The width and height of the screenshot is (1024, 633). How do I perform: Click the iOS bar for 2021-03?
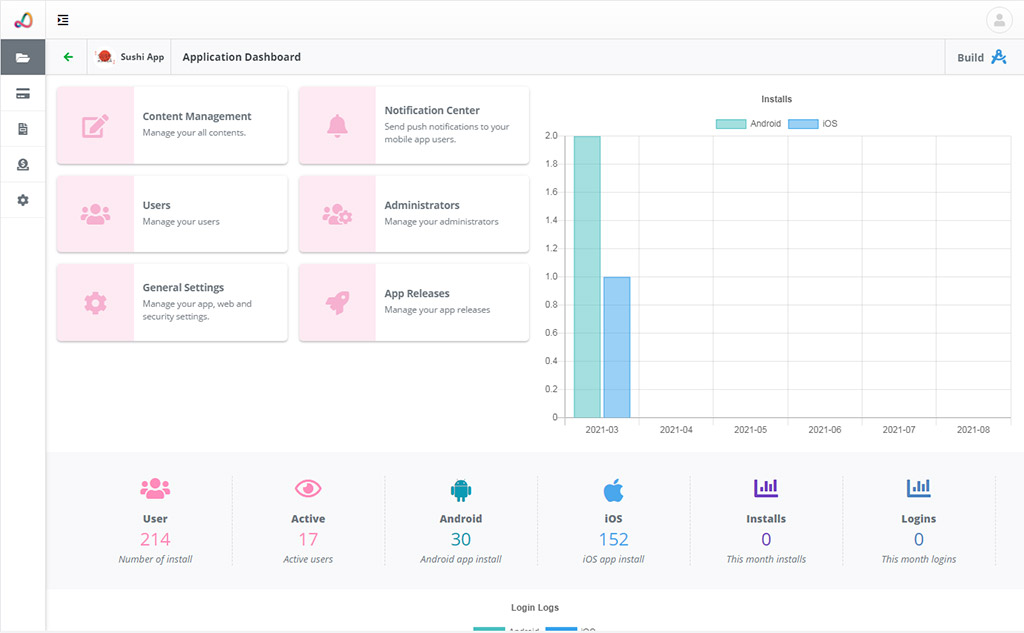click(616, 347)
